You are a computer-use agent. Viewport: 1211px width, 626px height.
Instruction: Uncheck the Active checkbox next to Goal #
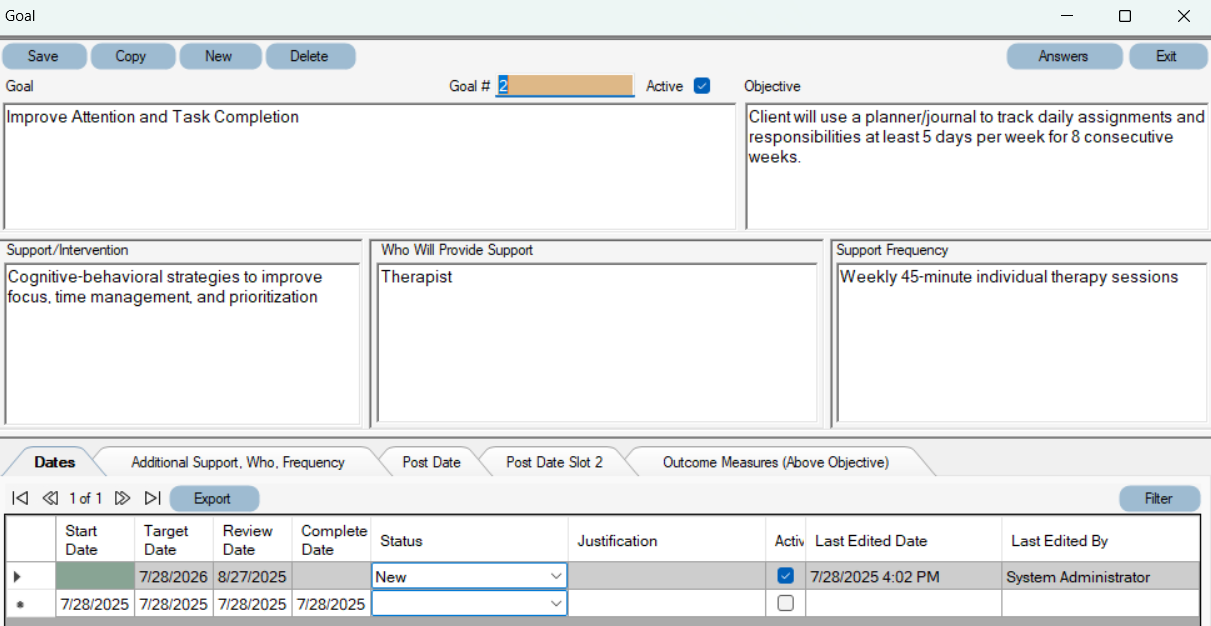(702, 86)
